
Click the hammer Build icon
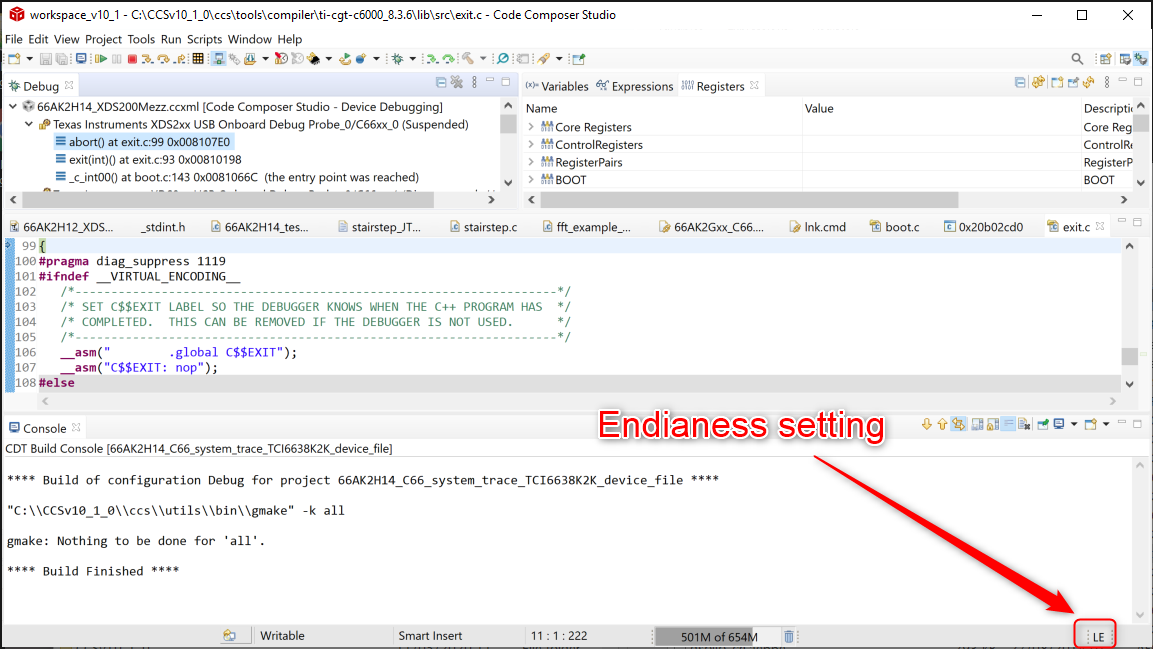[468, 59]
